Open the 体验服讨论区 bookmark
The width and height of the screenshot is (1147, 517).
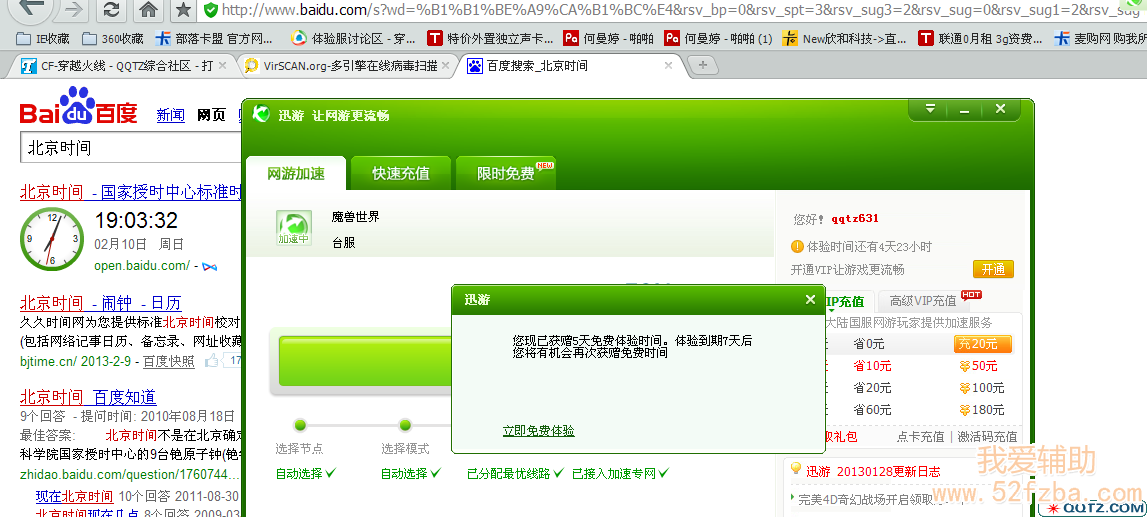353,39
